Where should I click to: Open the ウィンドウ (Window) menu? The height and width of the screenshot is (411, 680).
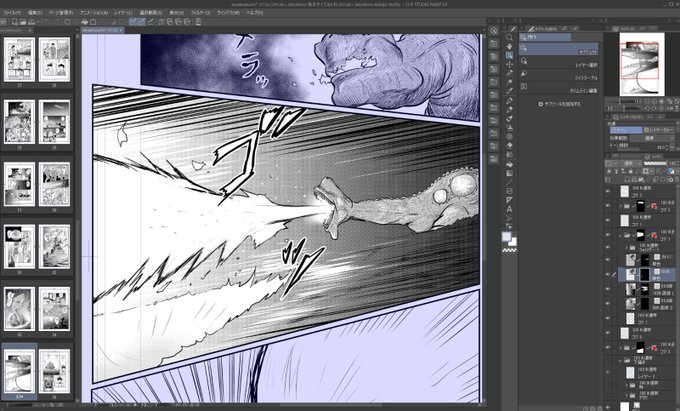(x=229, y=13)
